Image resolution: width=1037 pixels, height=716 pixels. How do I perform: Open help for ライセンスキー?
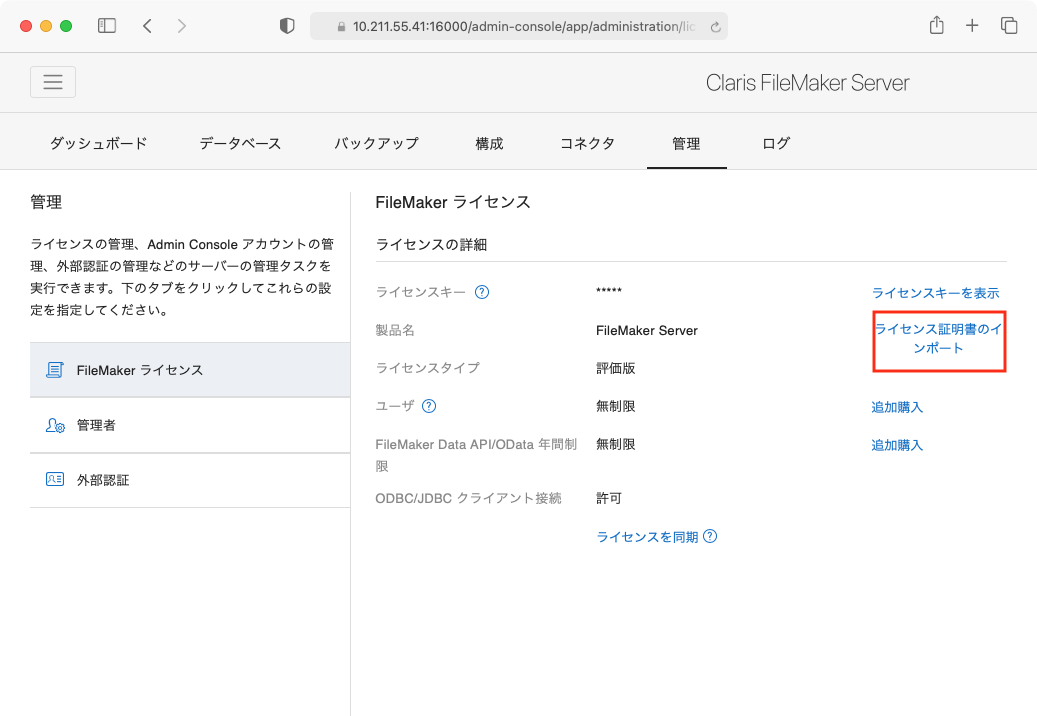482,291
